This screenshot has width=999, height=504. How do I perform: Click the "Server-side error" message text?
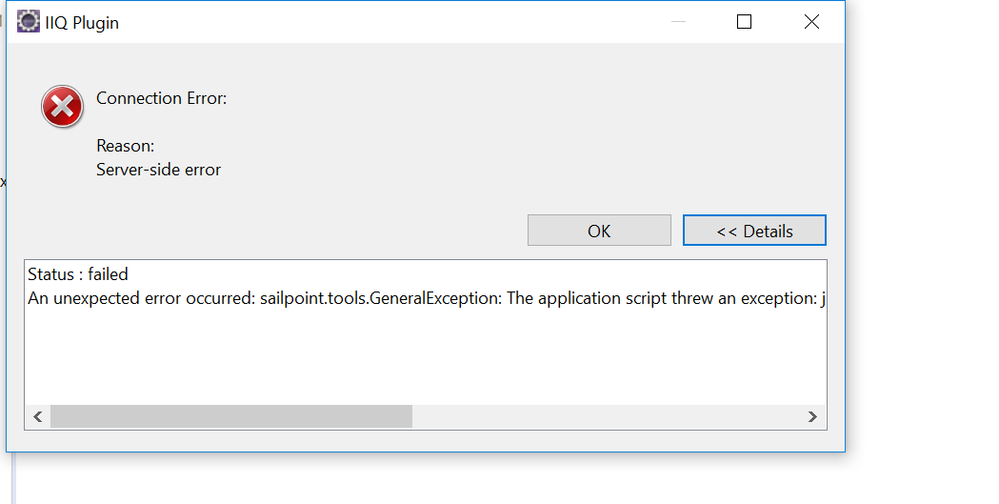point(158,169)
